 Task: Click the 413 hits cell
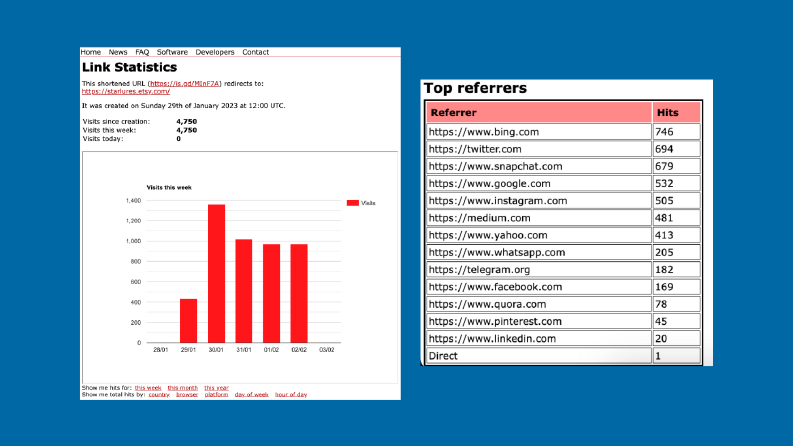click(677, 235)
